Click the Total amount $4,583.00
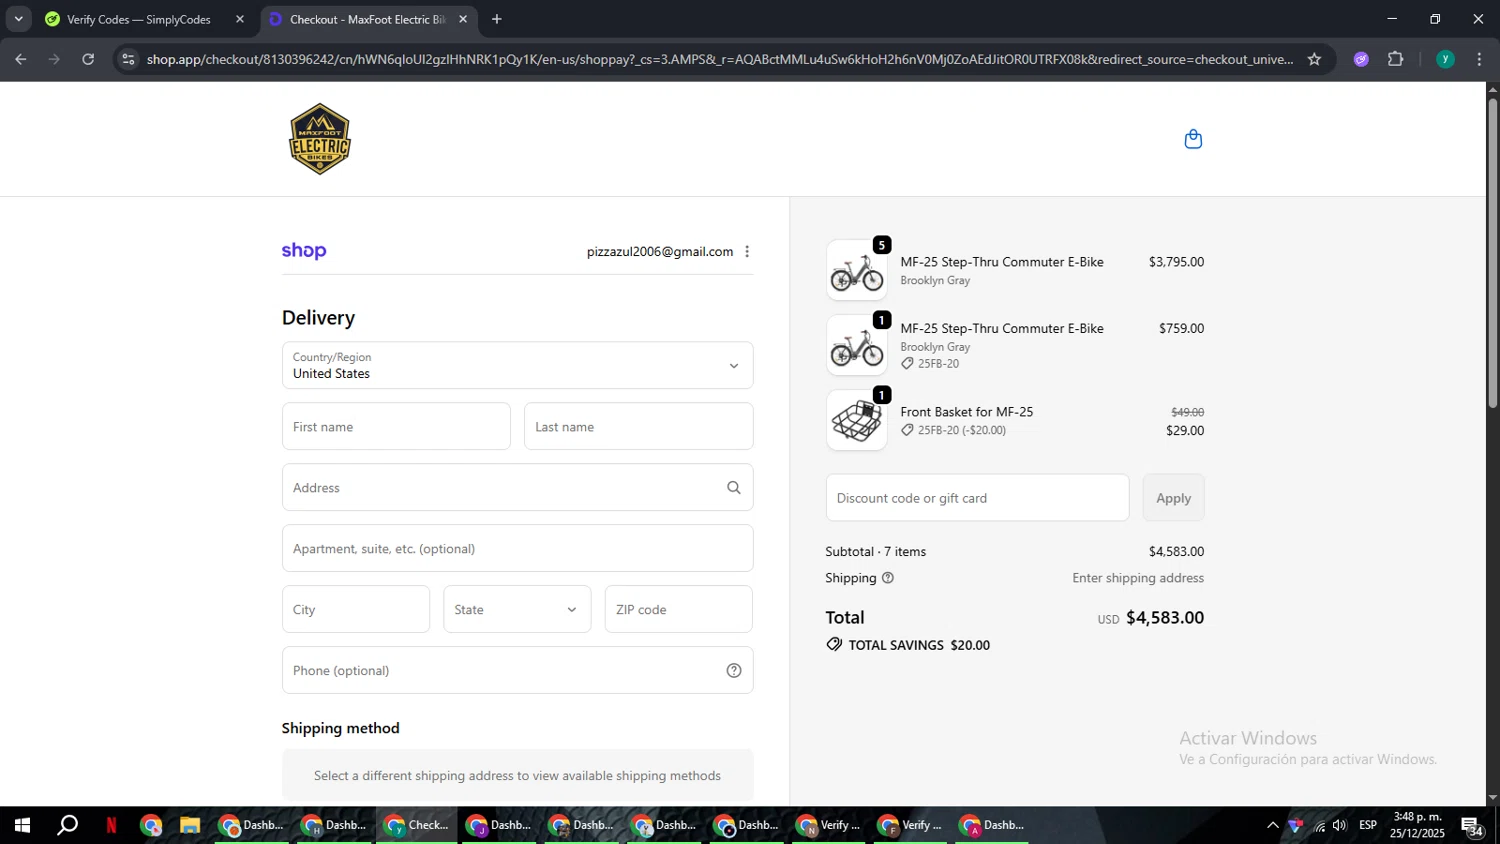Image resolution: width=1500 pixels, height=844 pixels. (1165, 618)
